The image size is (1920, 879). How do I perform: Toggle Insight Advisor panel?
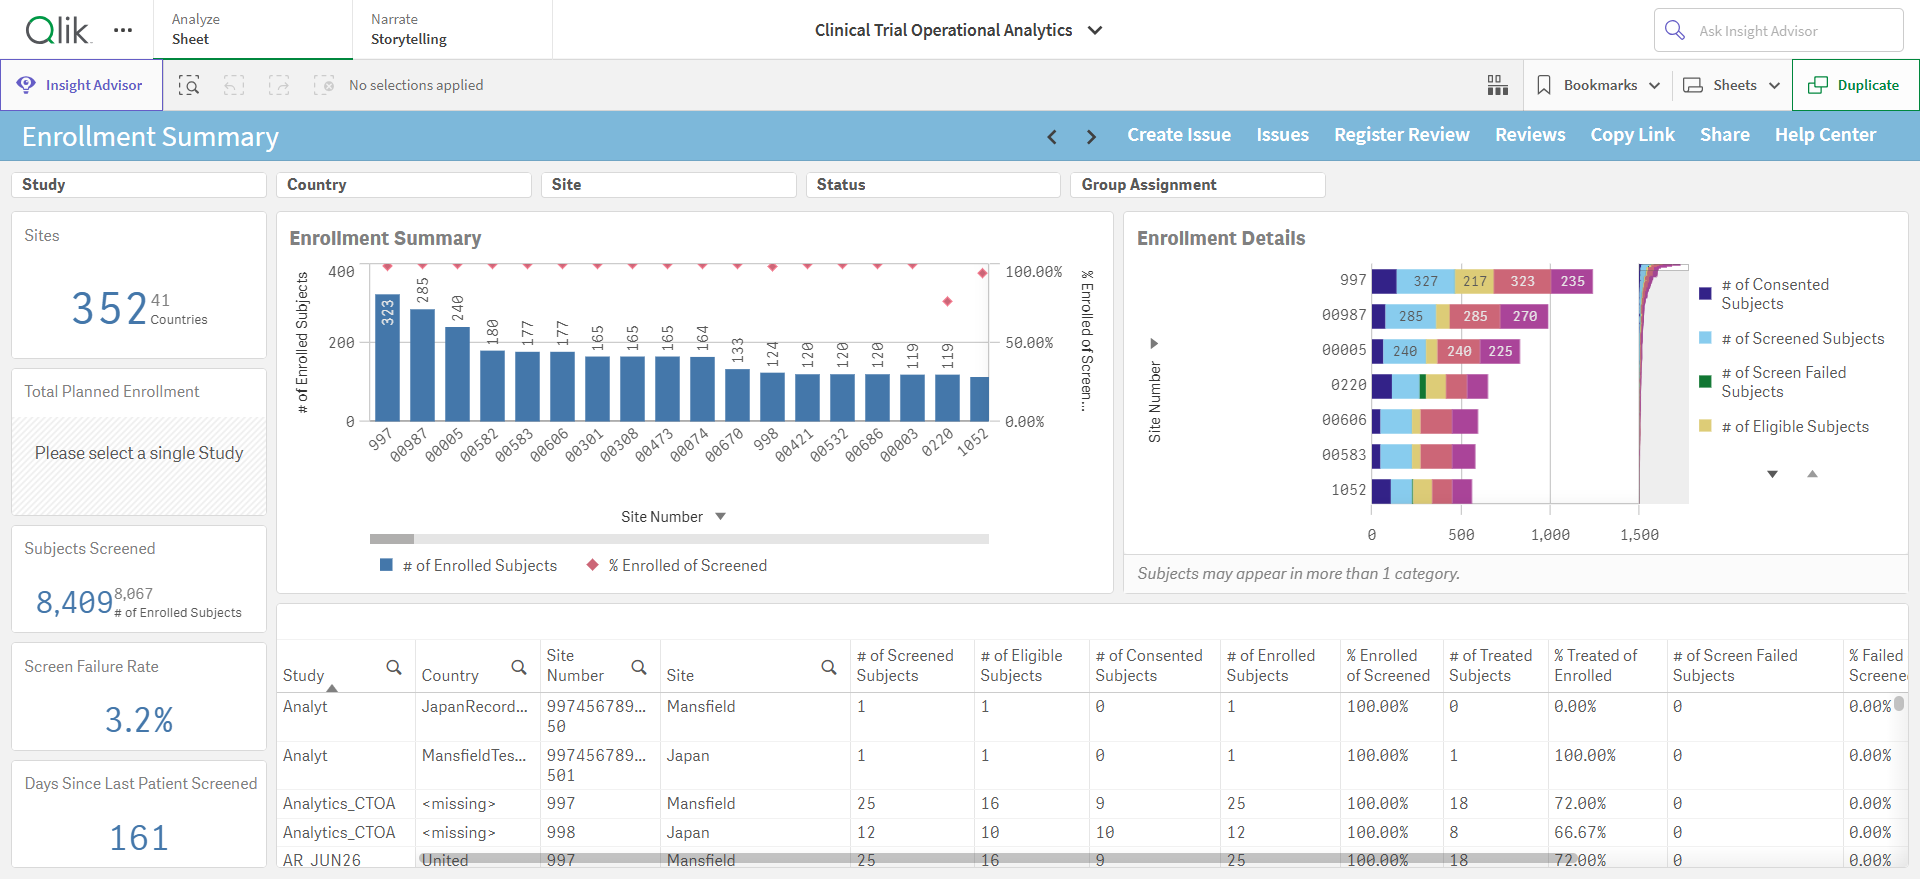tap(81, 85)
